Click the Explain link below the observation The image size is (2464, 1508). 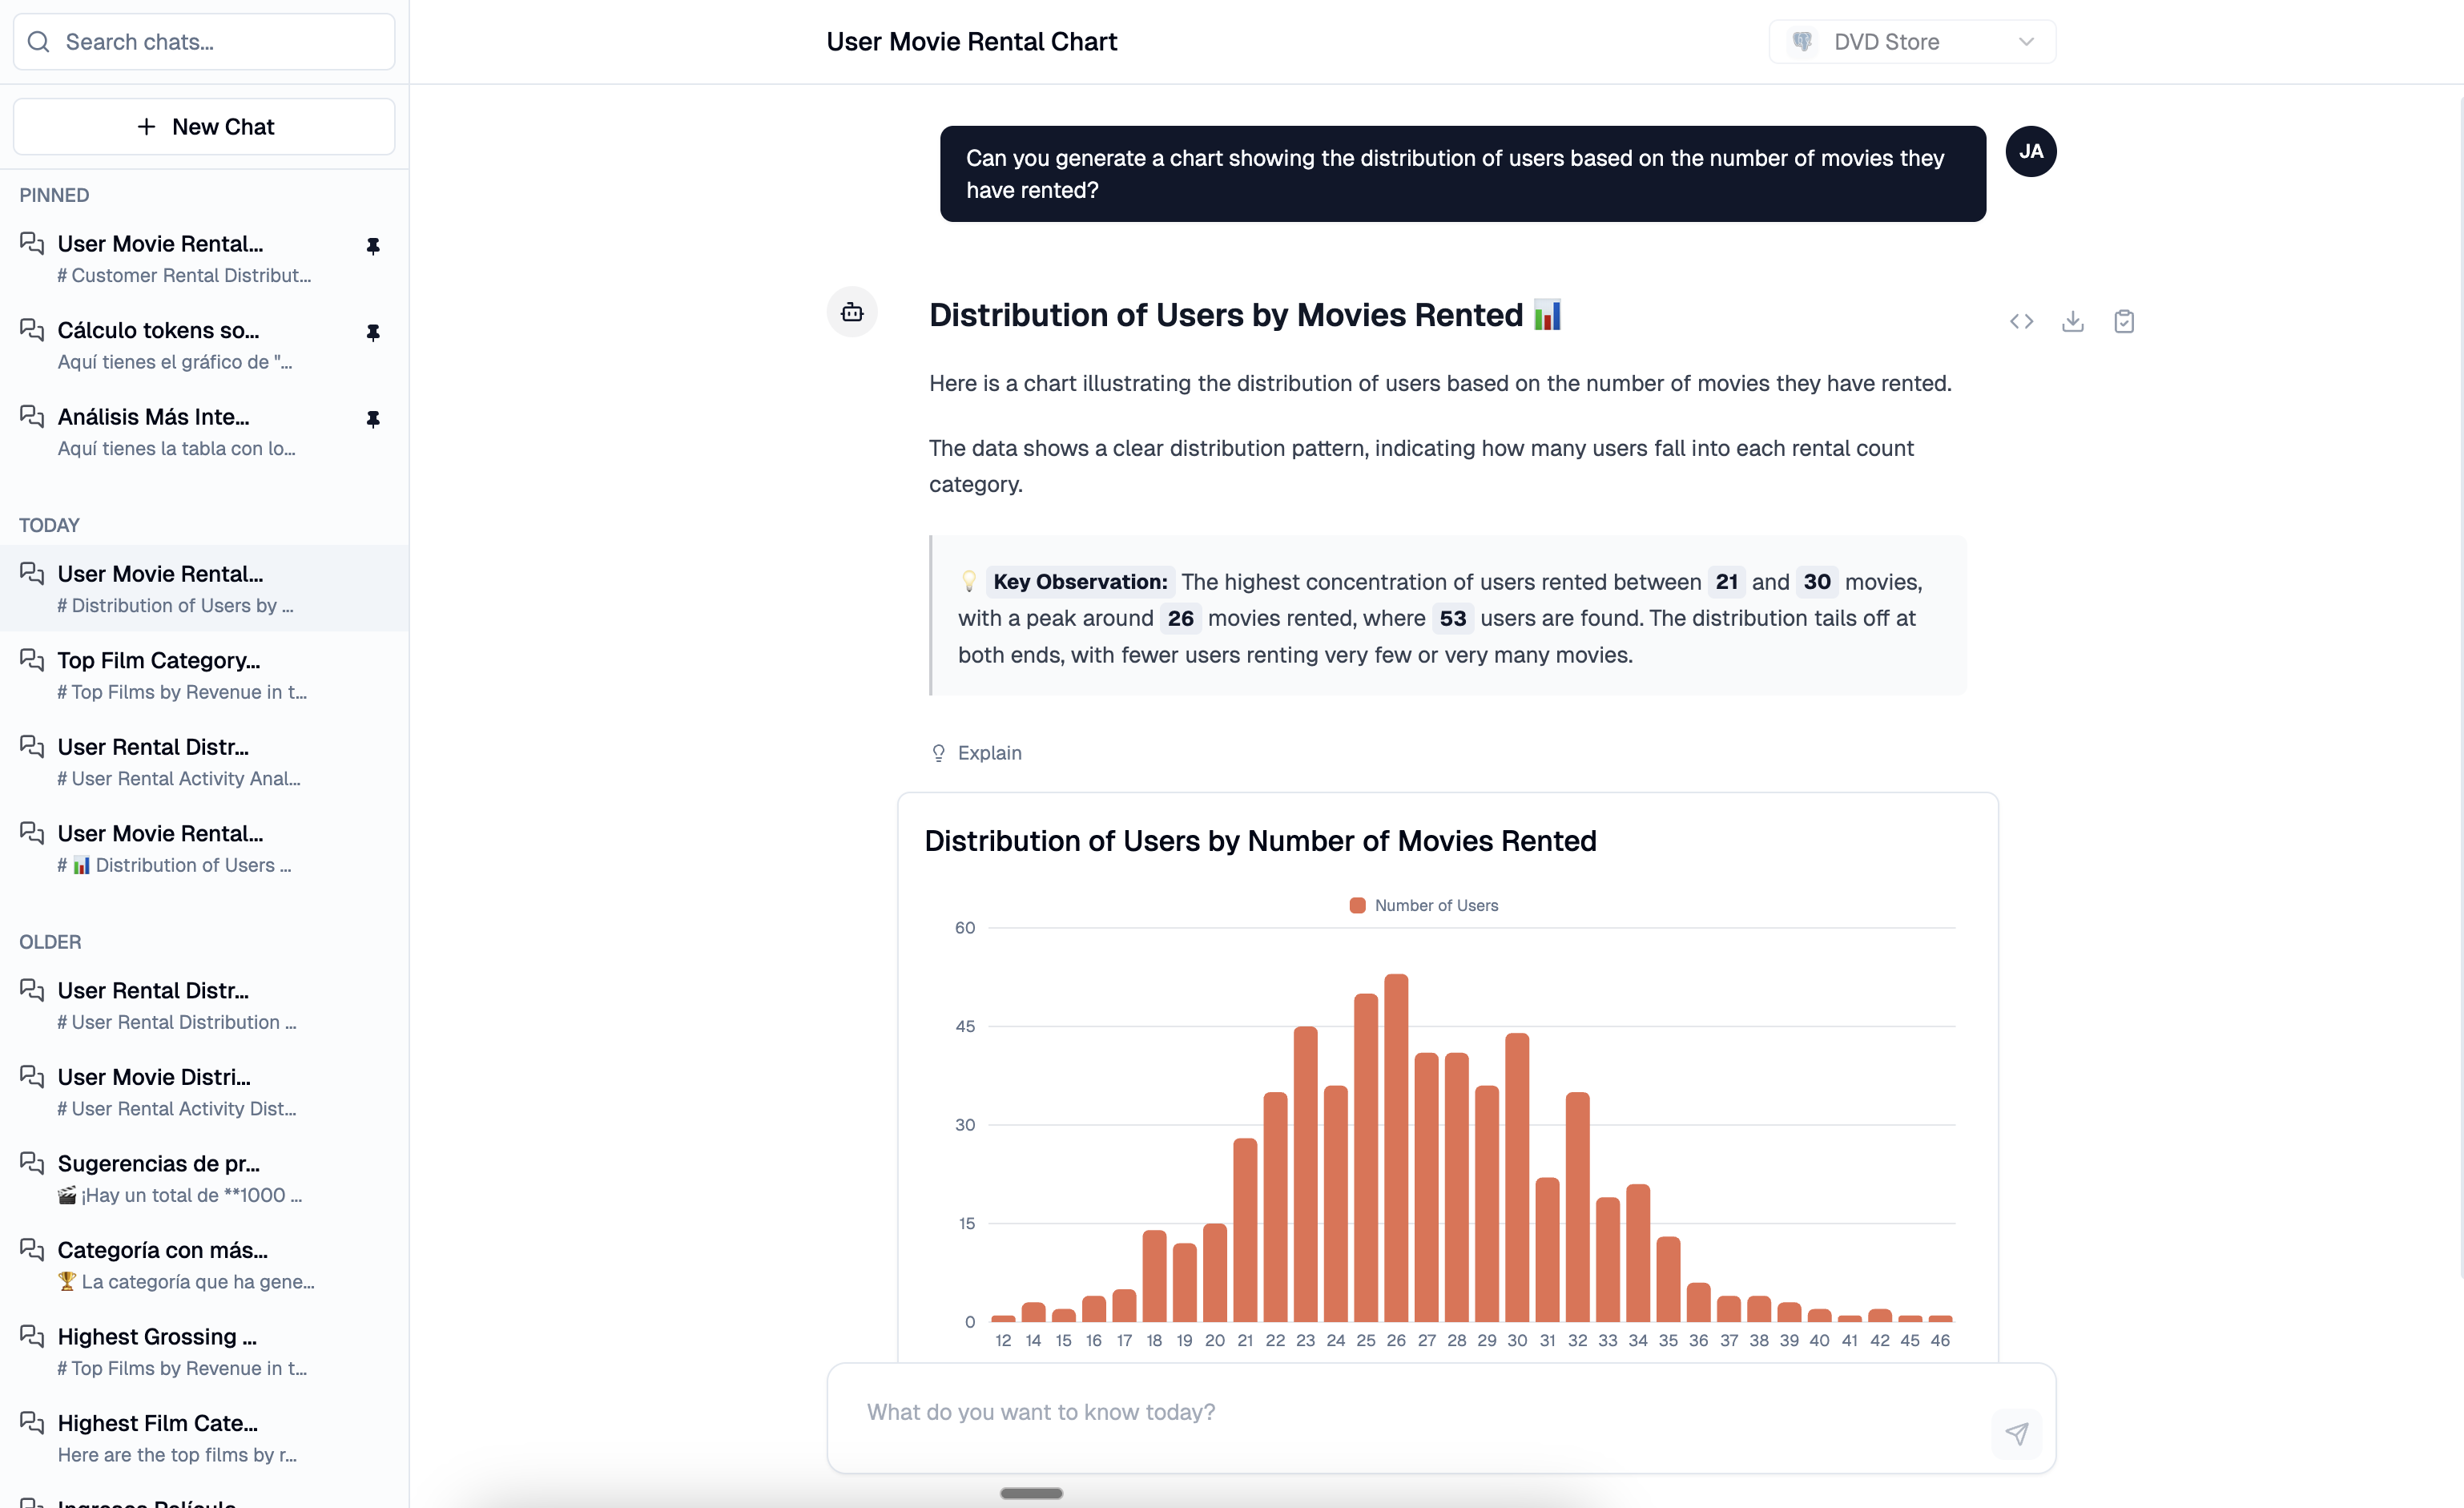(989, 753)
